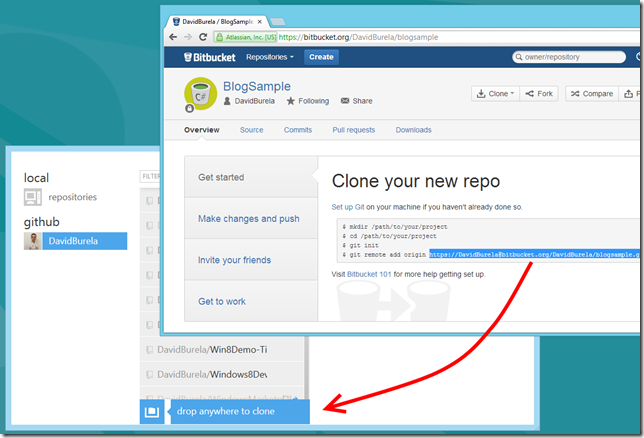644x438 pixels.
Task: Click drop anywhere to clone banner
Action: pos(240,412)
